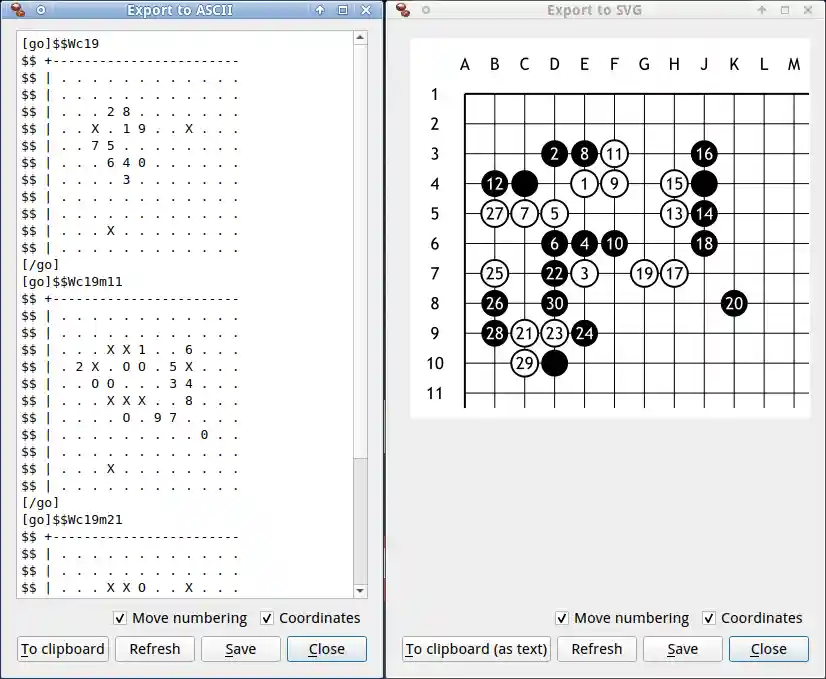Toggle Coordinates in the ASCII export window
The image size is (826, 679).
pyautogui.click(x=267, y=618)
